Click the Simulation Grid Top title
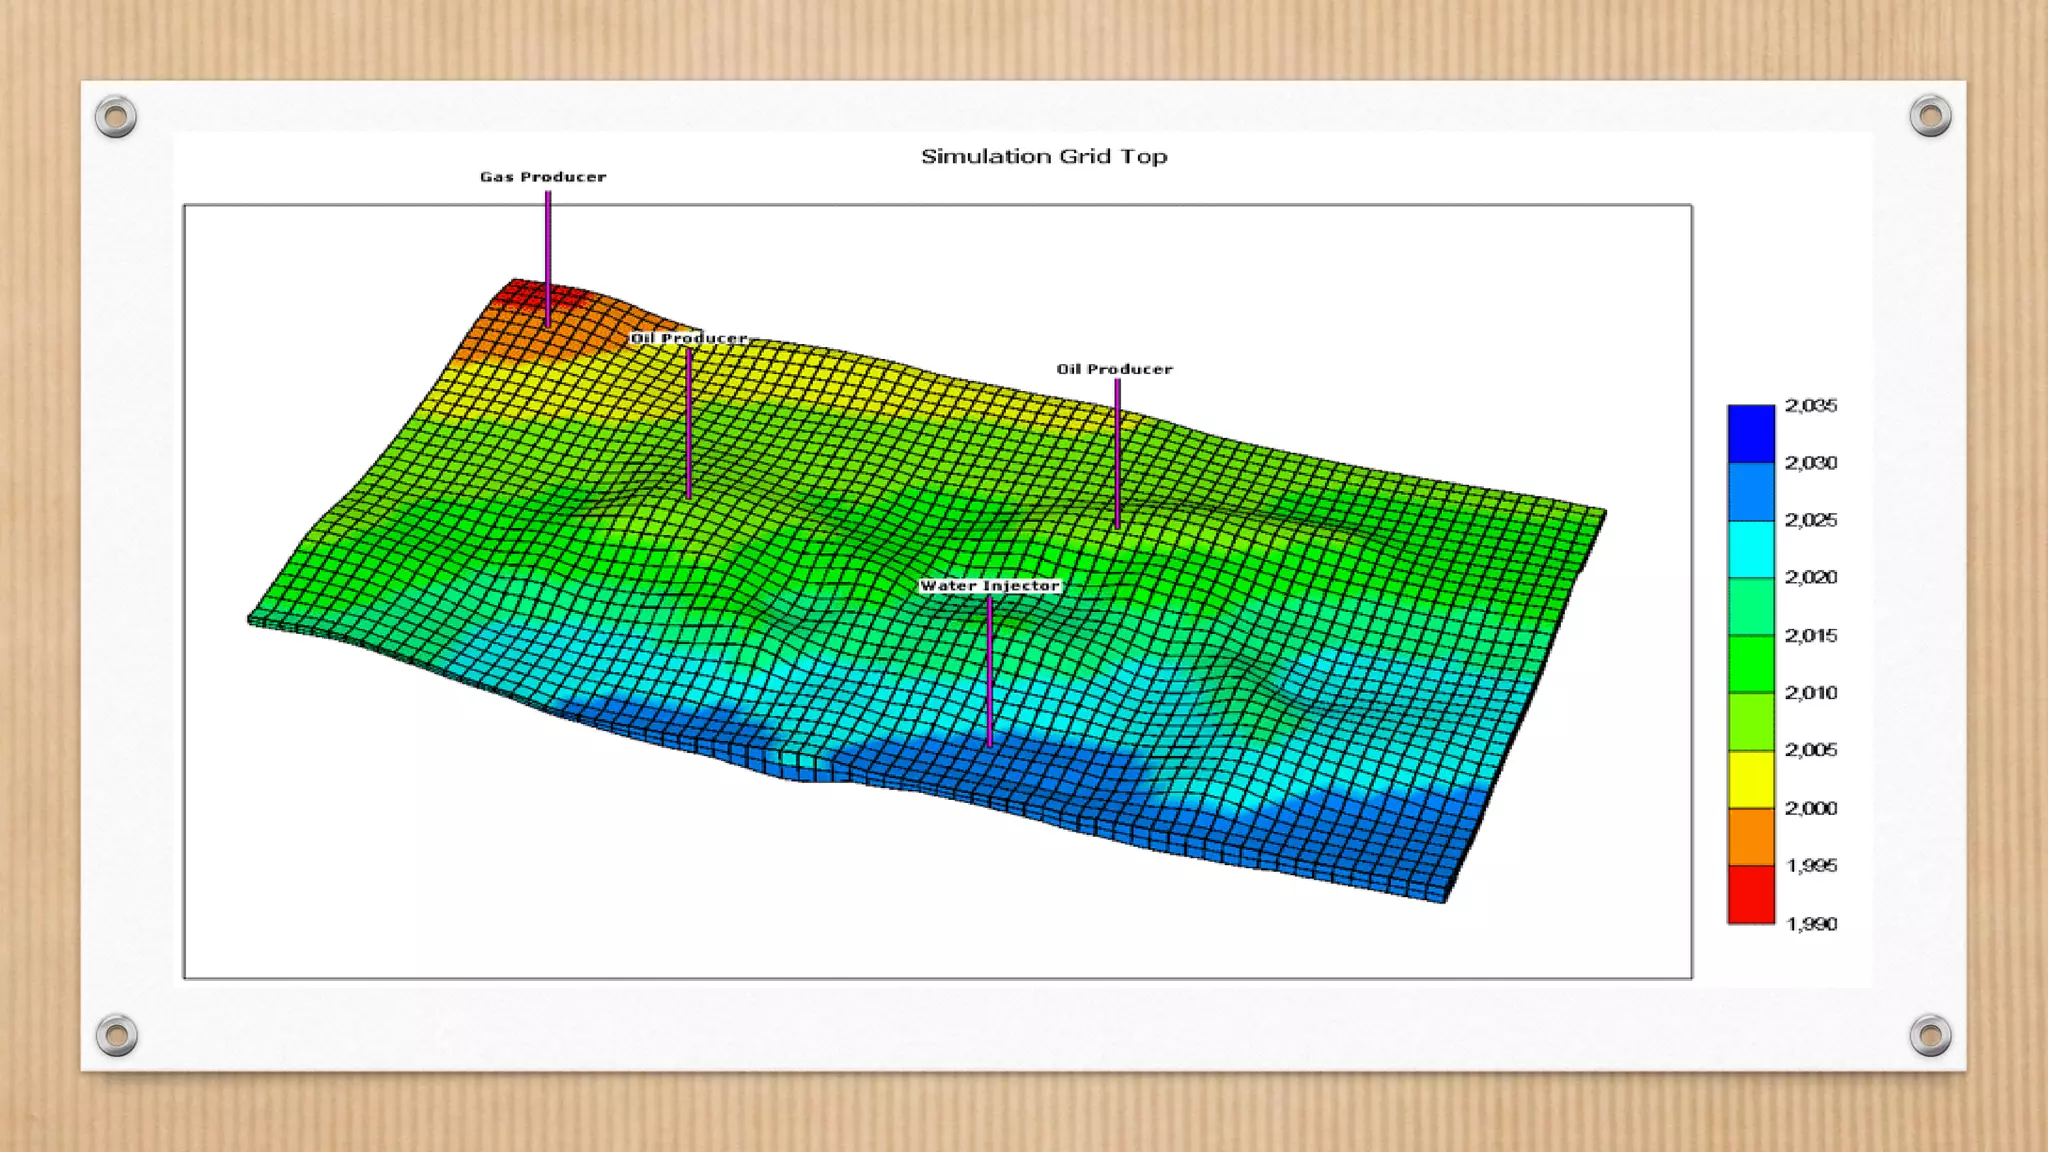 click(1043, 156)
